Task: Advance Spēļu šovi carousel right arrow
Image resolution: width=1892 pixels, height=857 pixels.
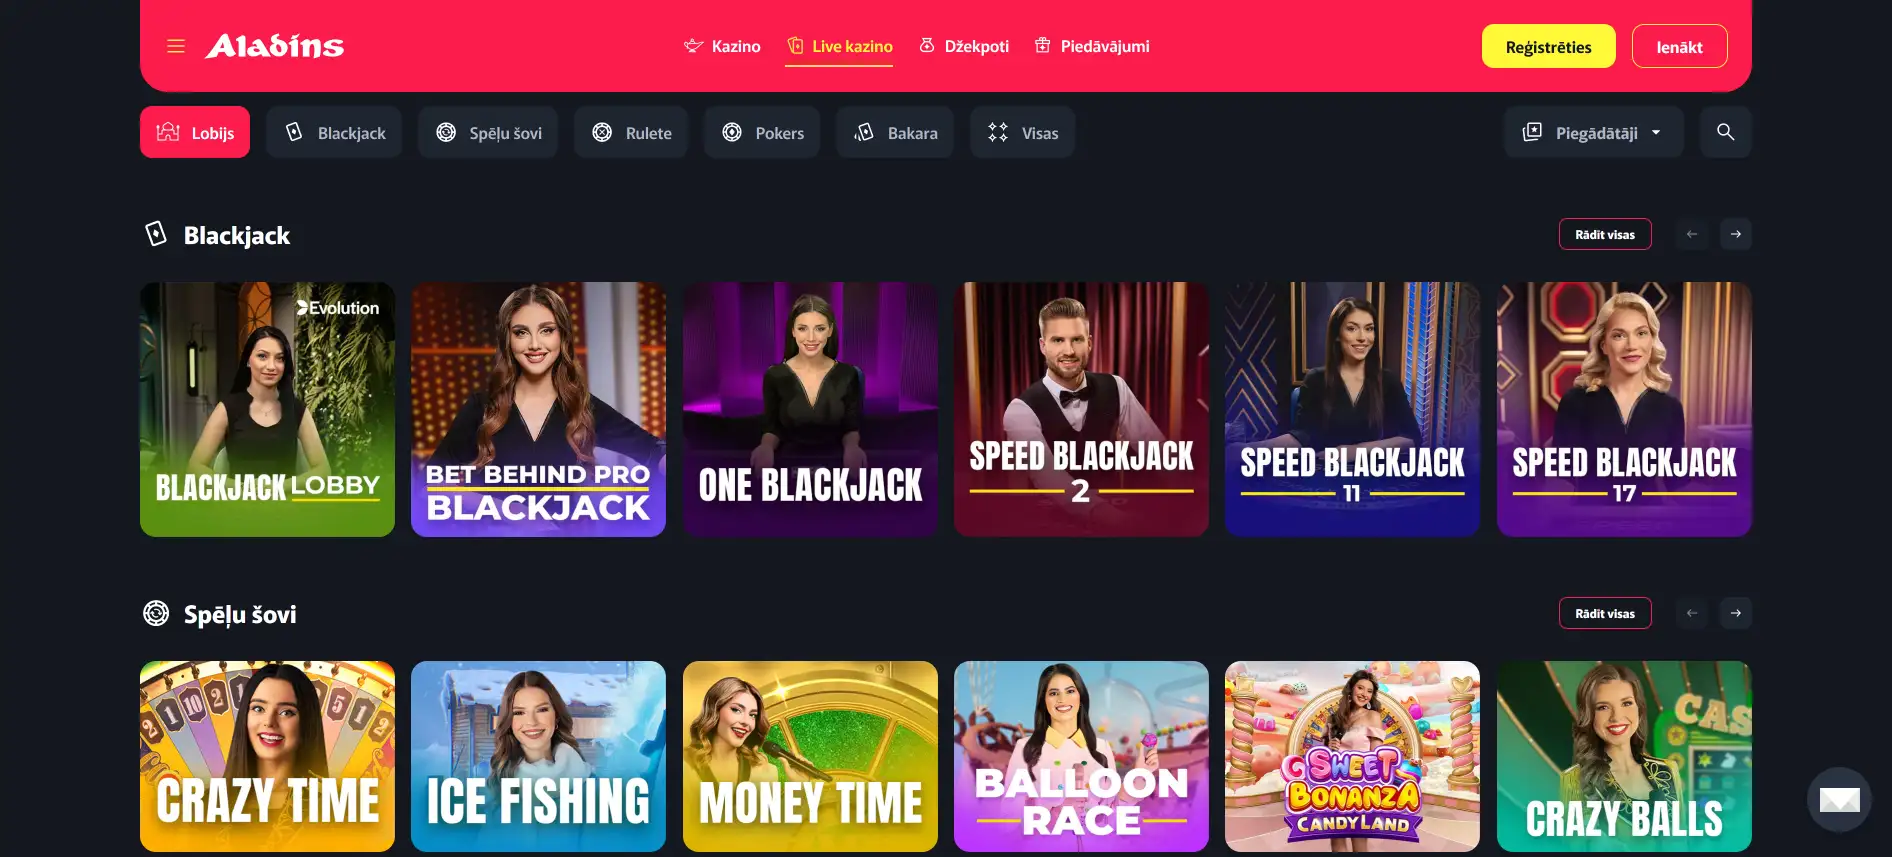Action: coord(1735,613)
